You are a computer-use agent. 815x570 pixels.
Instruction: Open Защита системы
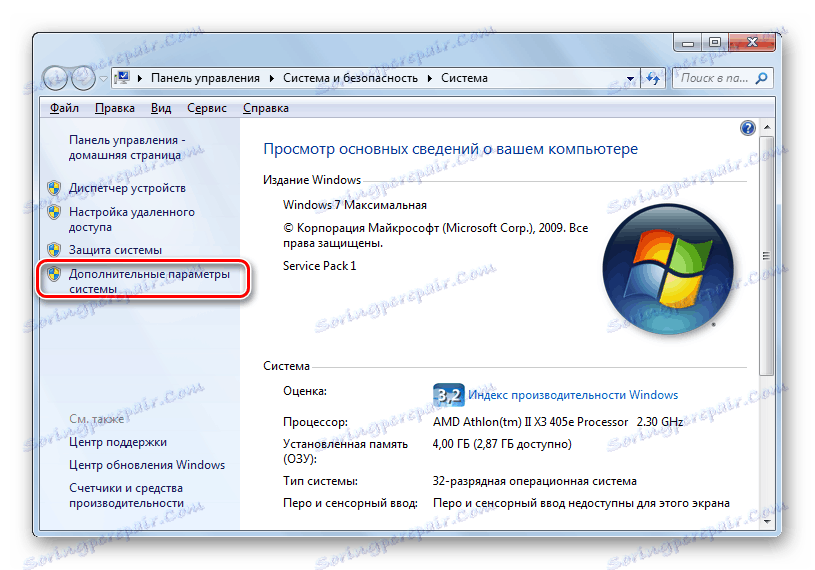click(x=115, y=250)
